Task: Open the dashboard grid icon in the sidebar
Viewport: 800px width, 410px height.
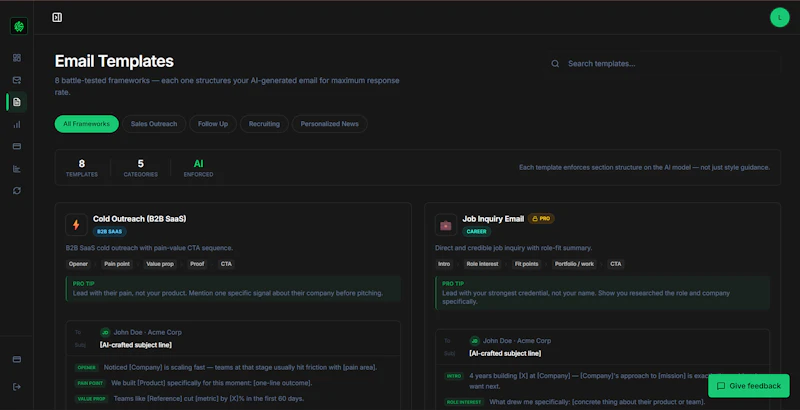Action: (x=17, y=58)
